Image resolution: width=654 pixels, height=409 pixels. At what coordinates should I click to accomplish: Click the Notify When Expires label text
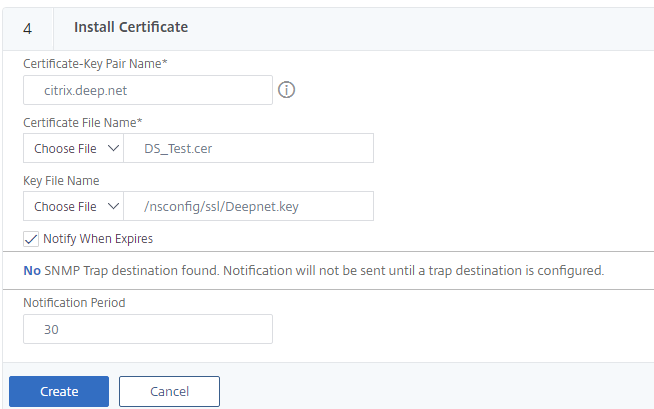click(x=98, y=239)
